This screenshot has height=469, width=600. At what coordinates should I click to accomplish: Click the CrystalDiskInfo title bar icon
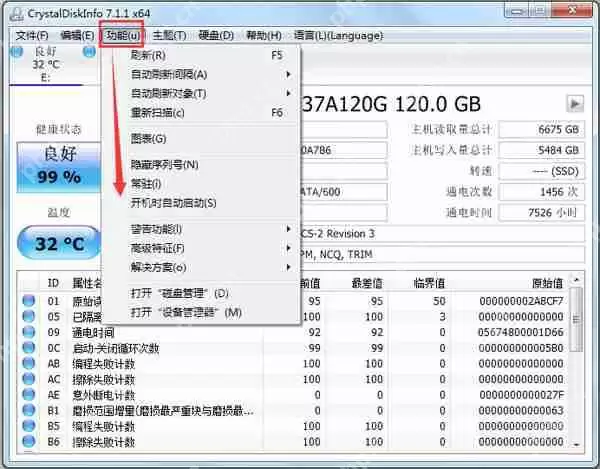pyautogui.click(x=16, y=14)
